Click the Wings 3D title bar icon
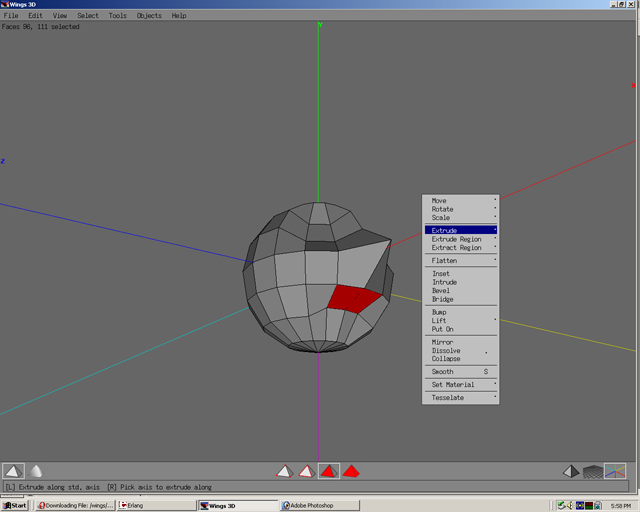640x512 pixels. pos(4,4)
